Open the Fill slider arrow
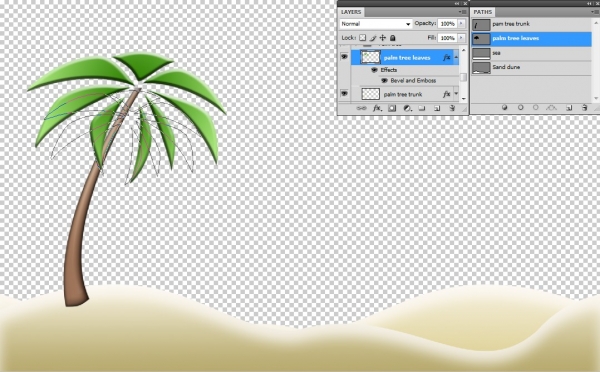This screenshot has height=372, width=600. [x=461, y=38]
